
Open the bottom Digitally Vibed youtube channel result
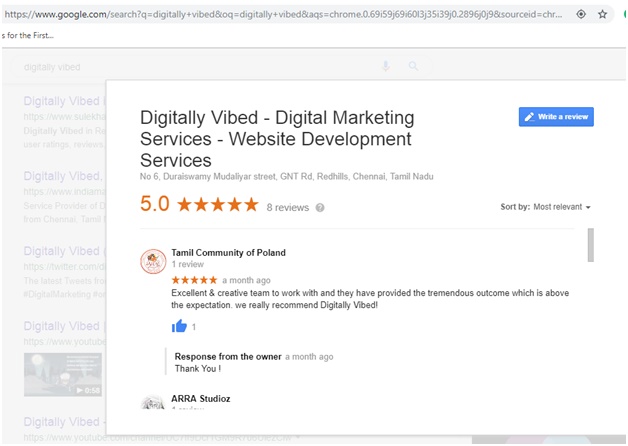tap(64, 422)
